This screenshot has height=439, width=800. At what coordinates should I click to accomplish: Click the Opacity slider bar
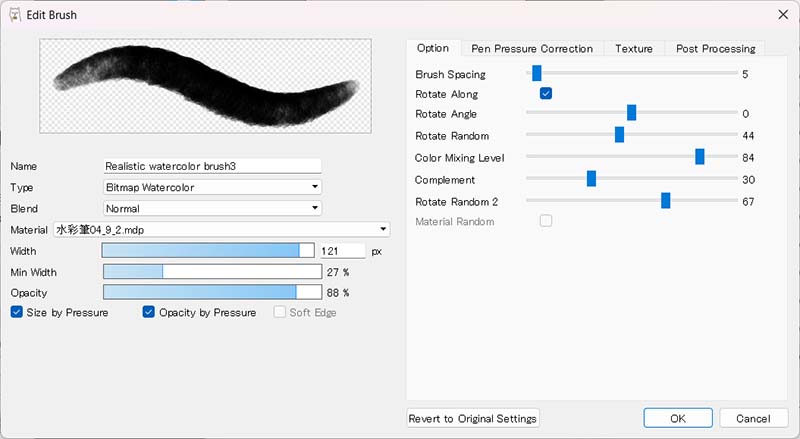point(212,292)
